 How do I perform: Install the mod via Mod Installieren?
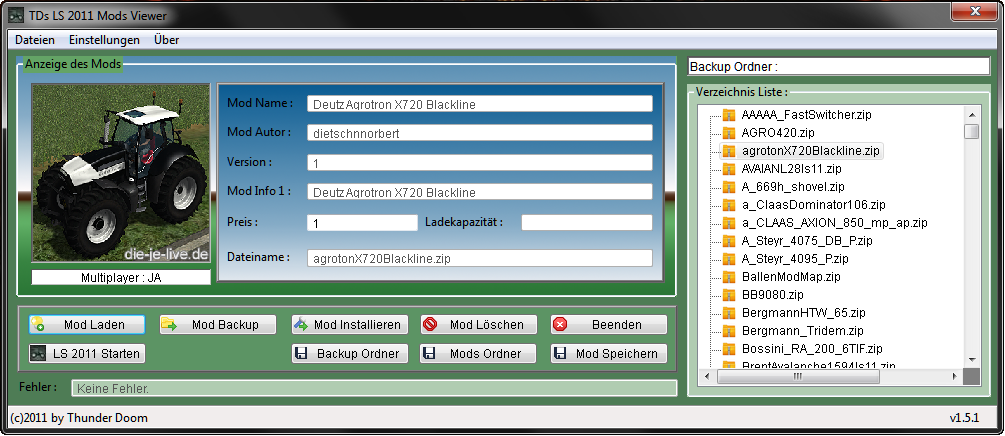[x=350, y=324]
